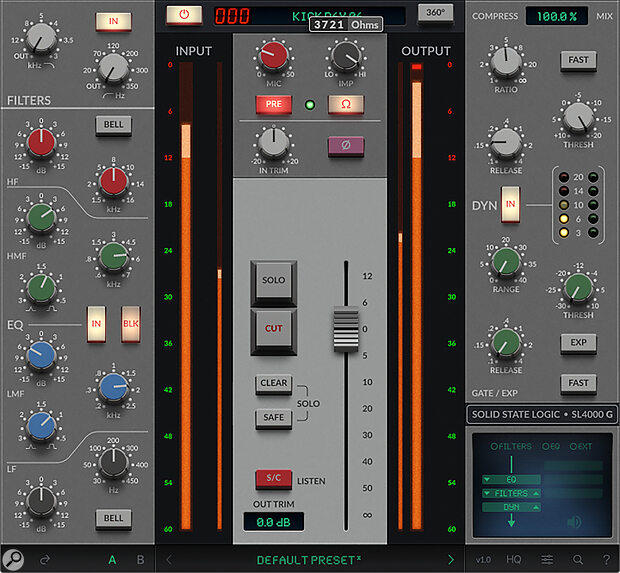Screen dimensions: 620x573
Task: Click the blue LMF gain knob
Action: tap(41, 355)
